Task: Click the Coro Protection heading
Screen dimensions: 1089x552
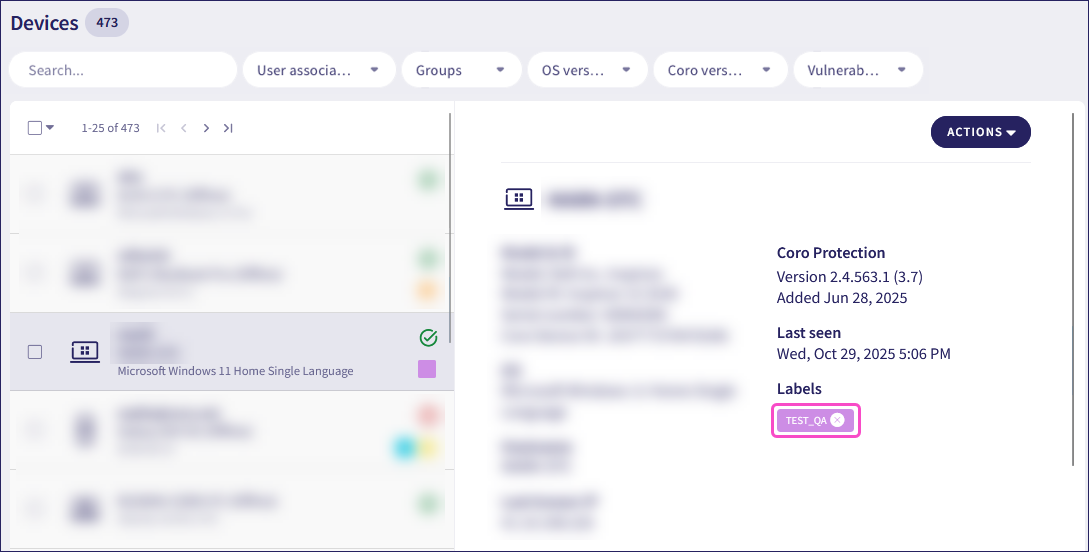Action: [x=831, y=253]
